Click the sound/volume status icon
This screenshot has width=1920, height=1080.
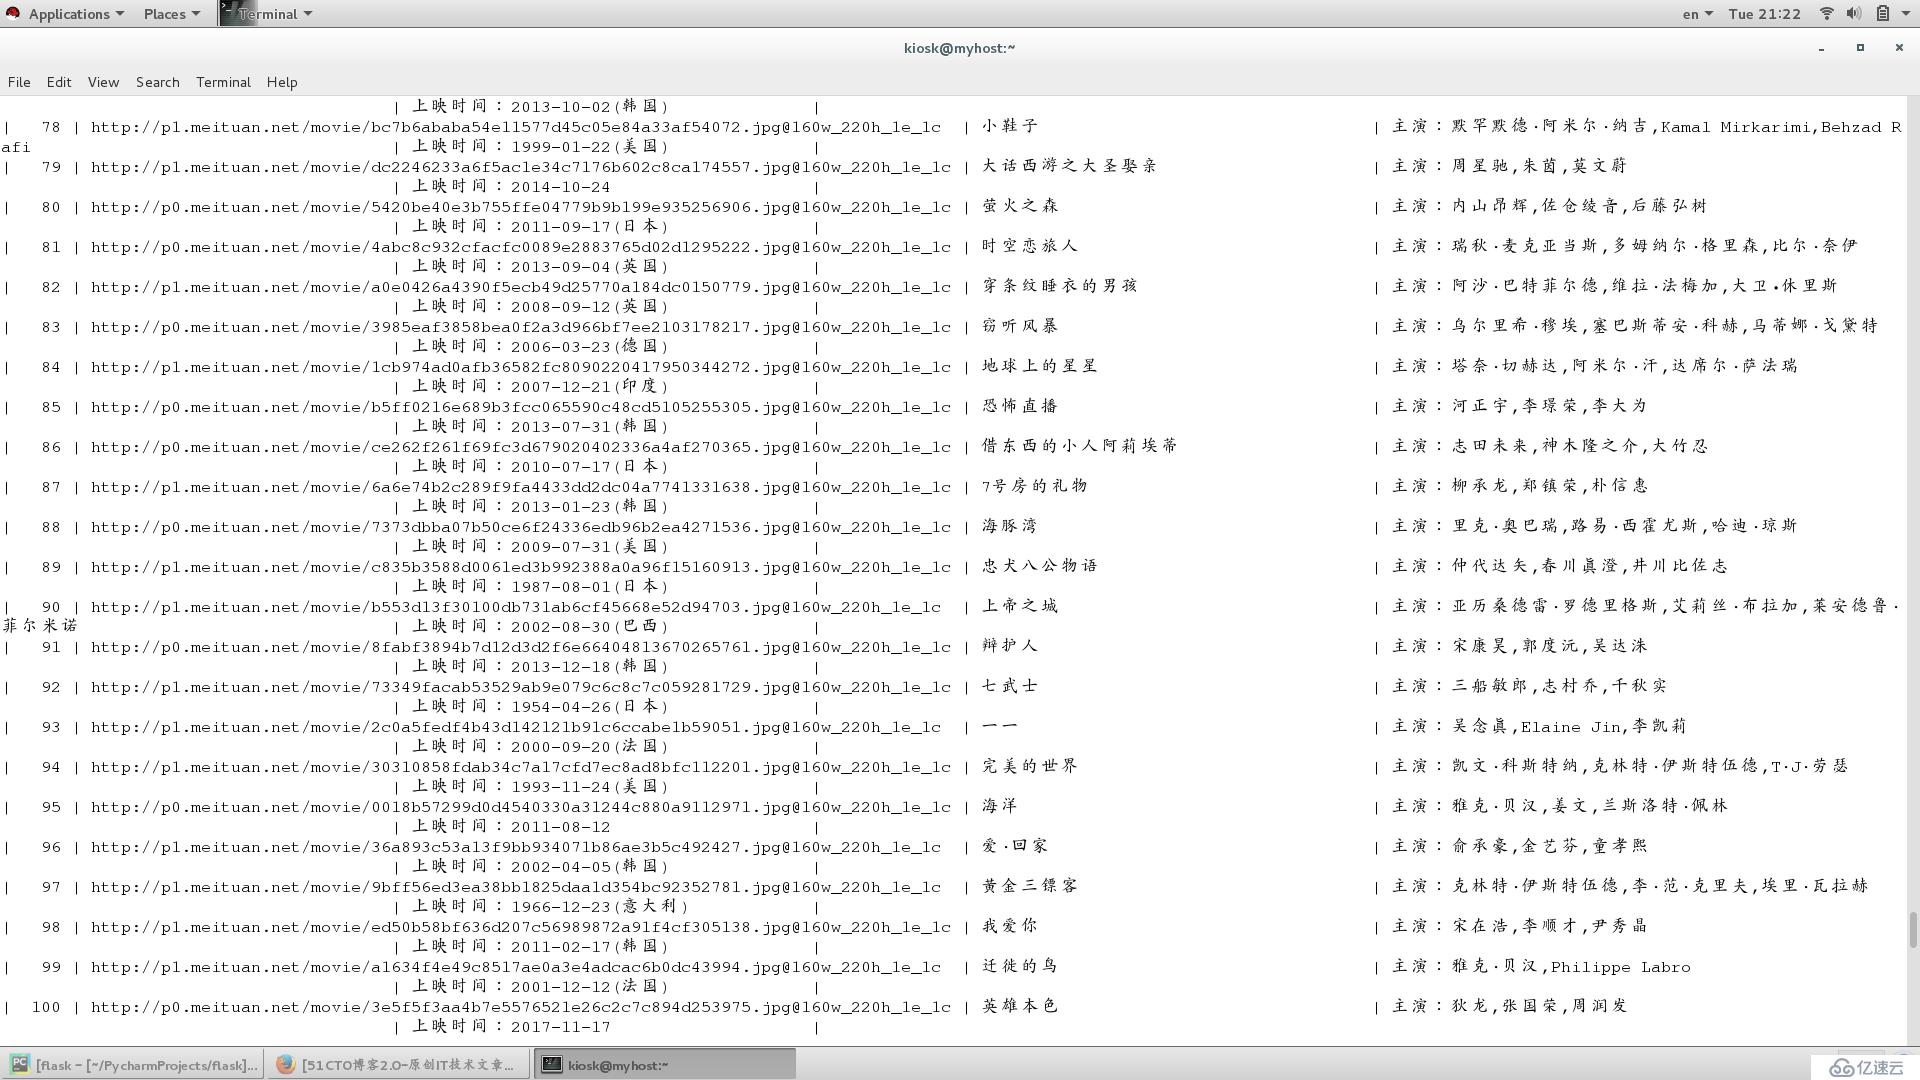click(1853, 13)
